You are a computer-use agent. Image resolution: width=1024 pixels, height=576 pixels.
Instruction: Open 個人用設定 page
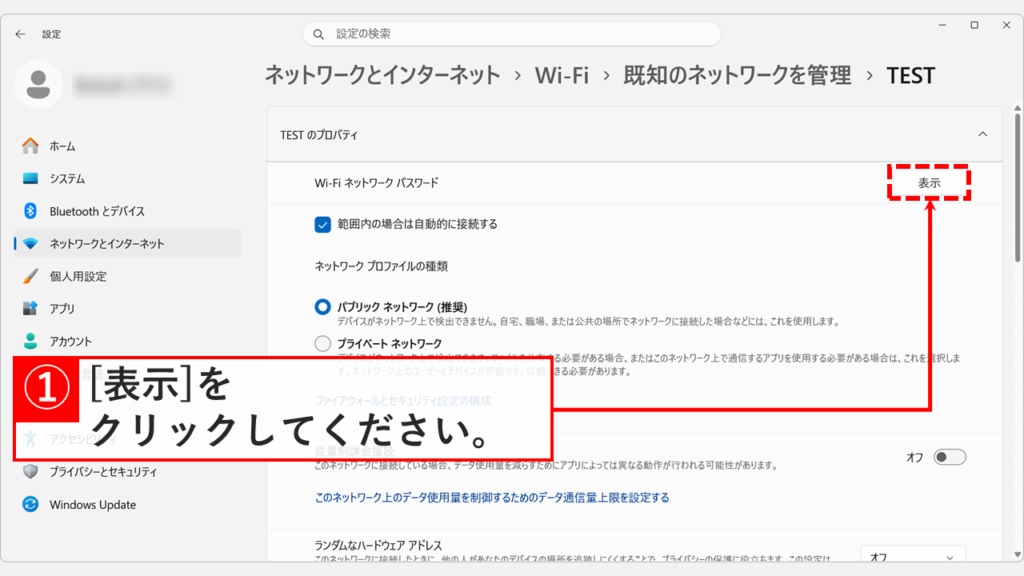click(127, 276)
